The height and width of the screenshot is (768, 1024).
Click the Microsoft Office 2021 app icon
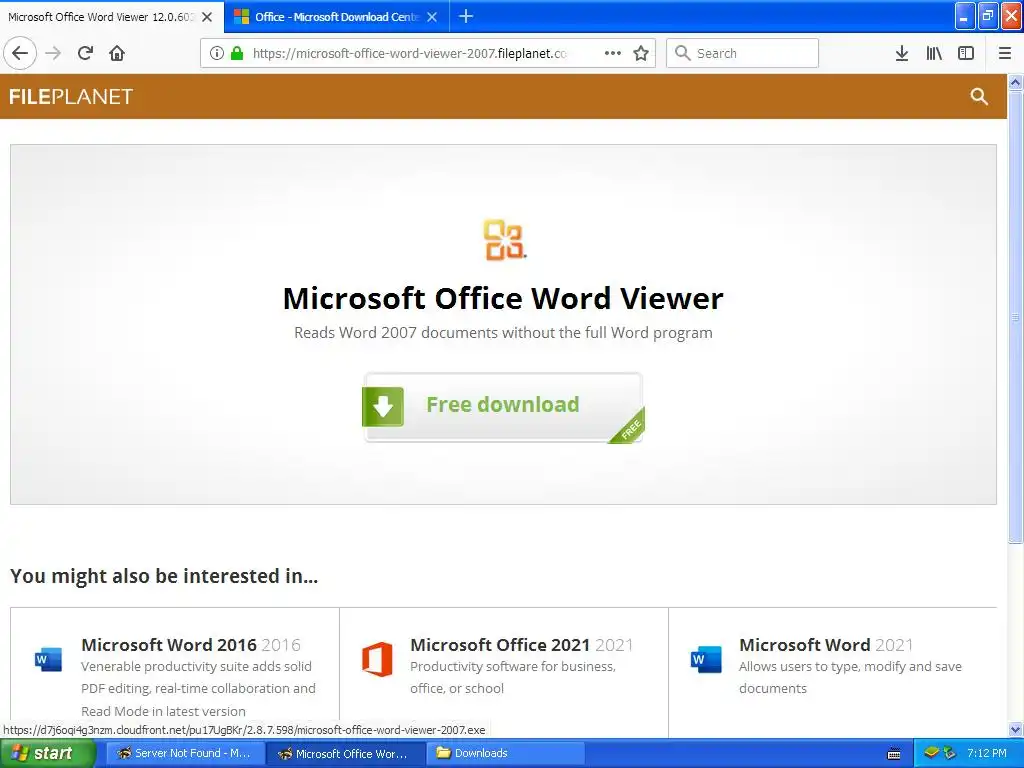[x=377, y=659]
